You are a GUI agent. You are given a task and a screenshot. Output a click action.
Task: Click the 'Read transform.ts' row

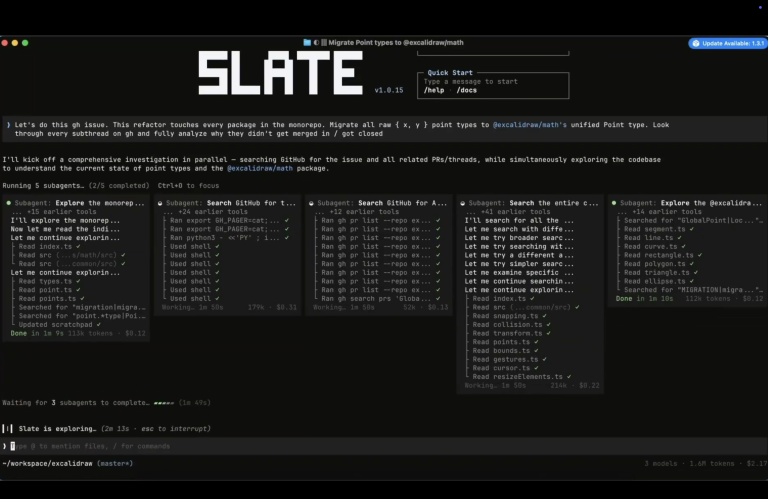511,333
